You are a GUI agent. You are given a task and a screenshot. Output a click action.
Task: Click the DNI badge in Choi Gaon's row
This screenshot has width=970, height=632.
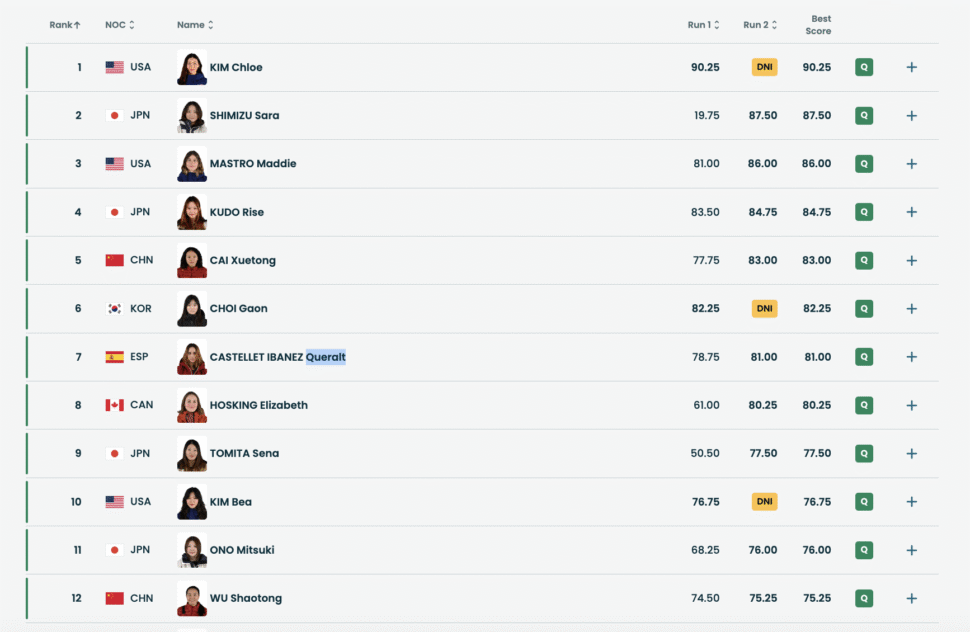[765, 309]
